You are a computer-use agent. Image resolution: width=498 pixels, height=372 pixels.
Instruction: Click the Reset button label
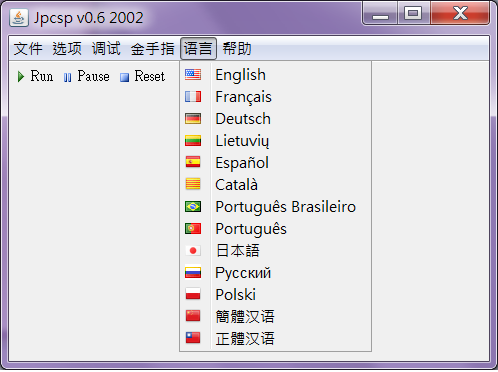coord(150,76)
